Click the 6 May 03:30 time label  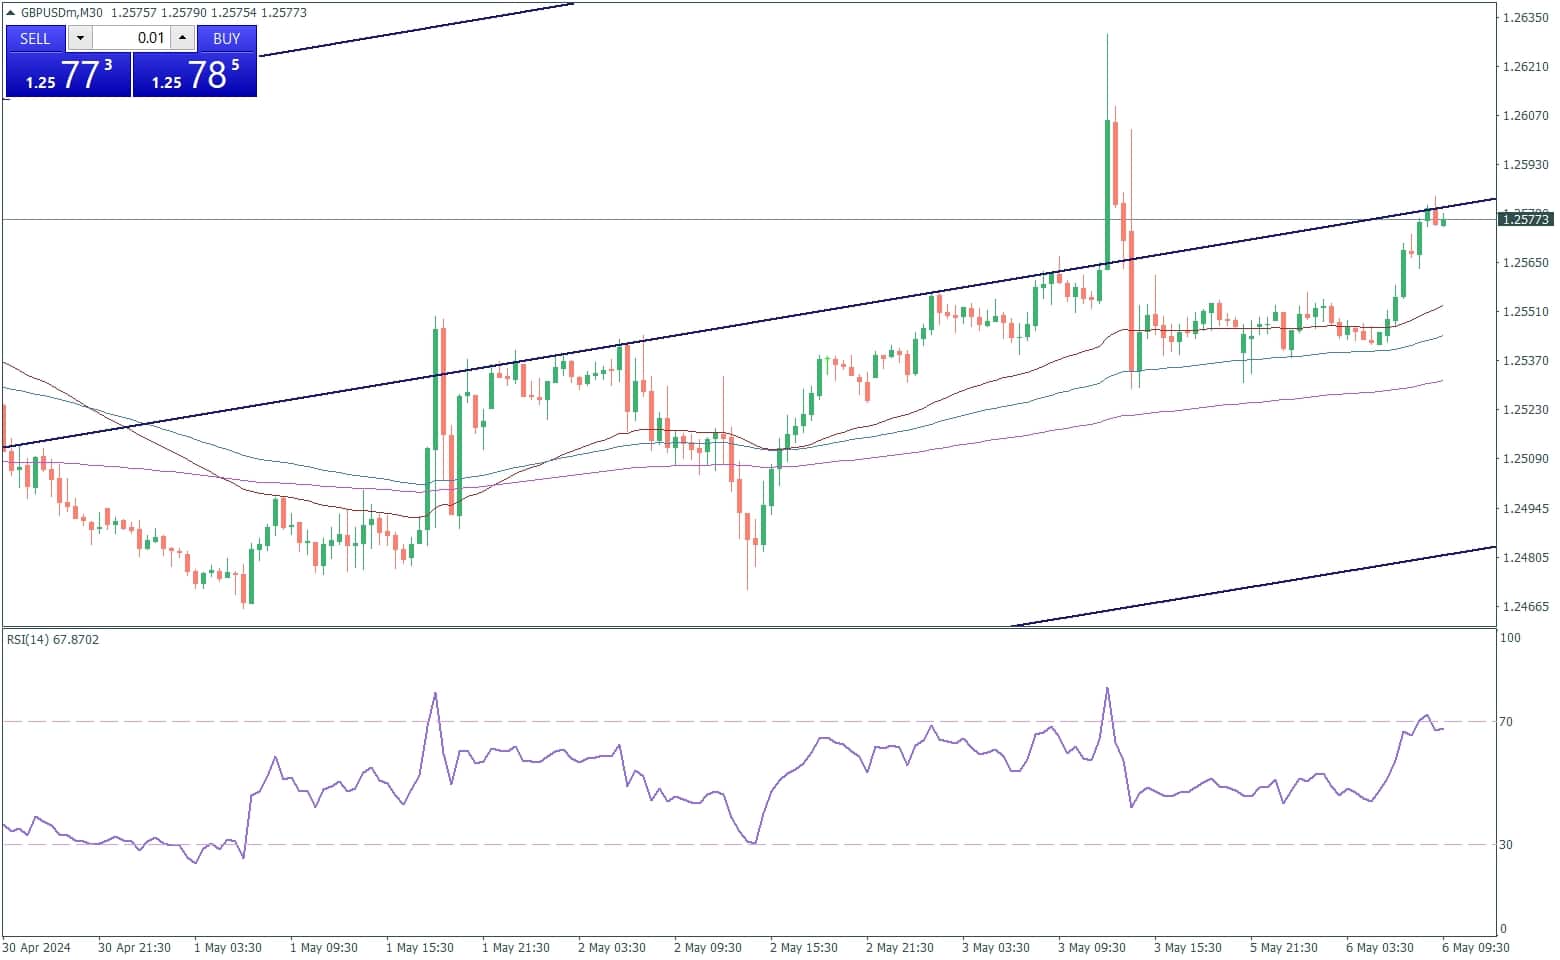pos(1380,948)
